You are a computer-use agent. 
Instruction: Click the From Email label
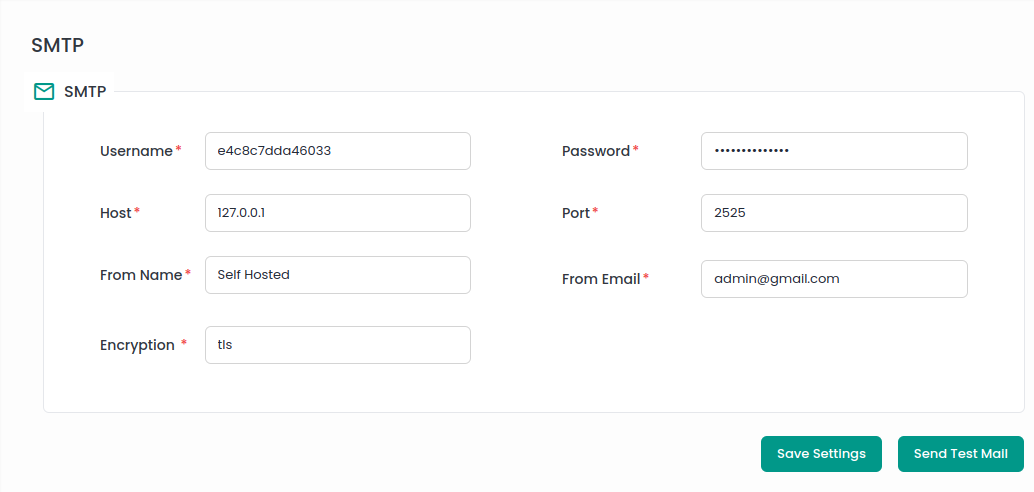600,279
